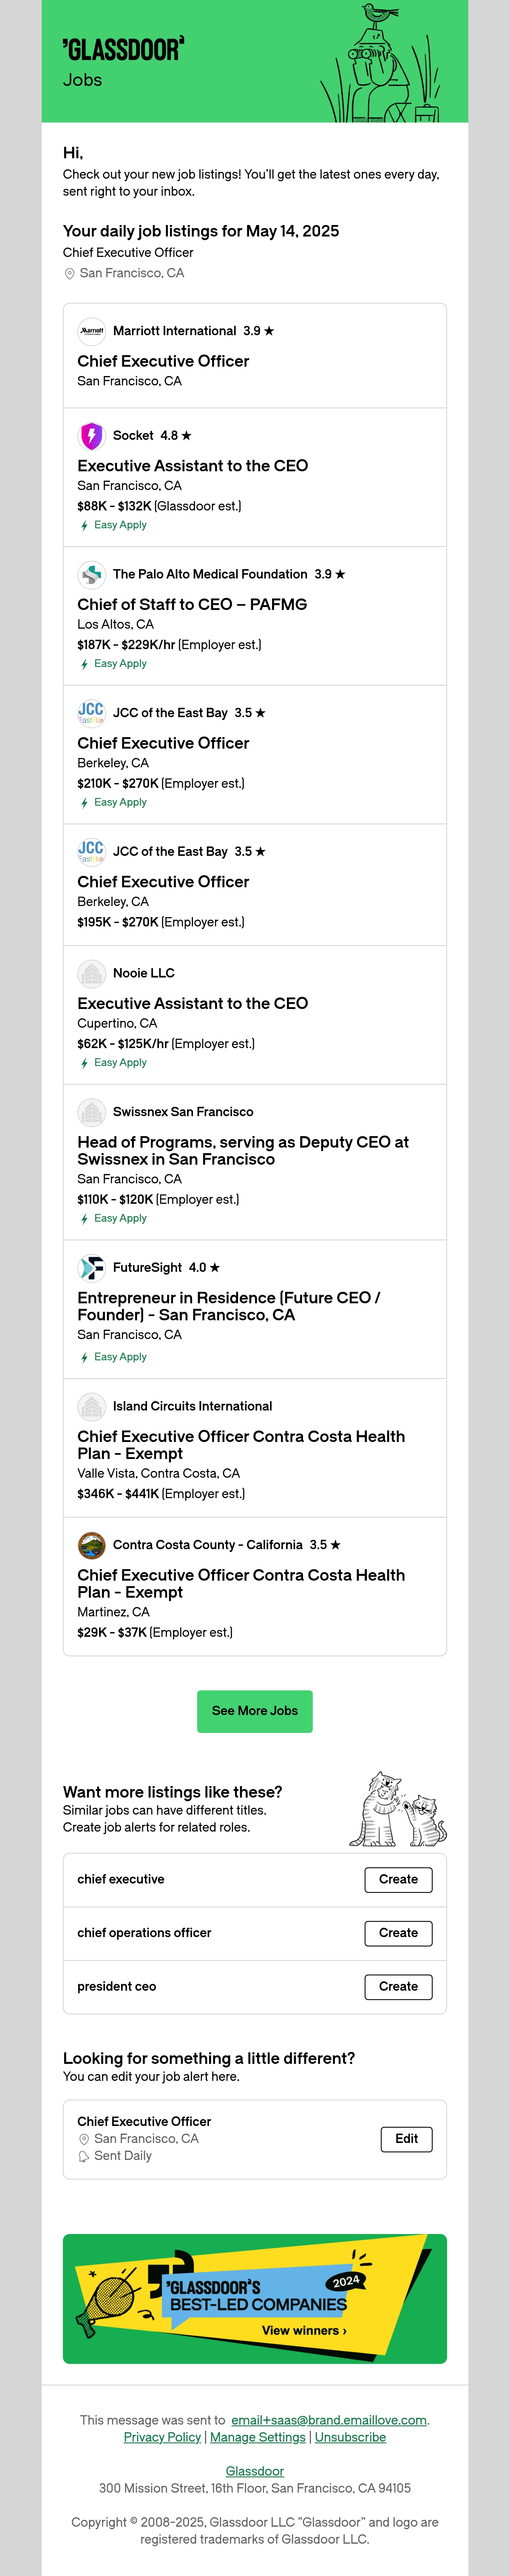Click the Nooie LLC building icon
Screen dimensions: 510x2576
click(x=91, y=973)
